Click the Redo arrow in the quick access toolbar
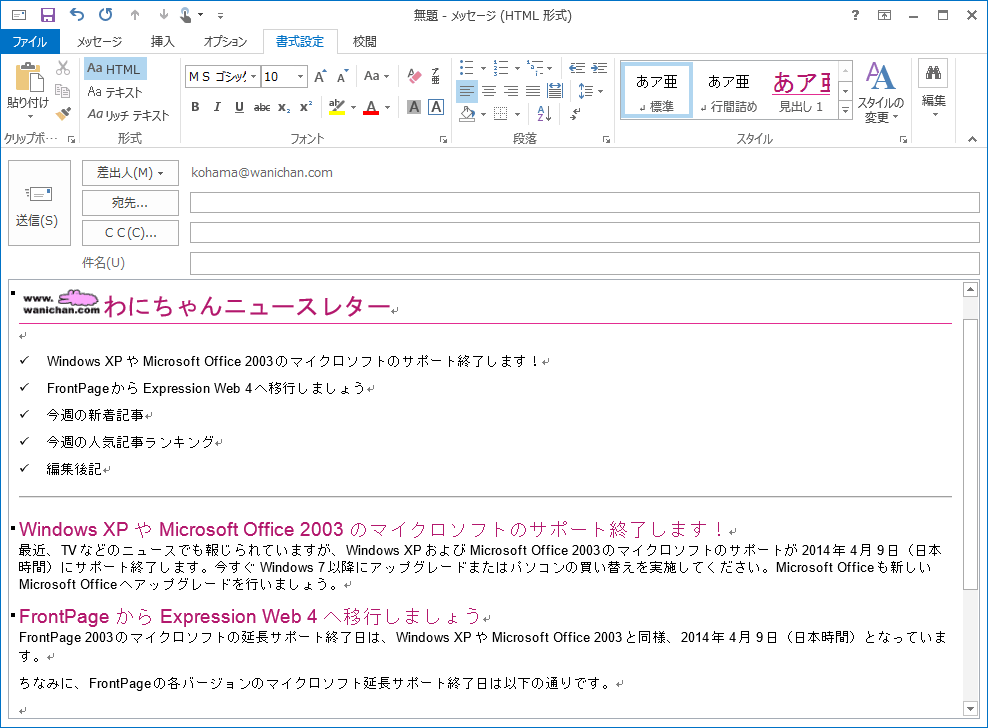Viewport: 988px width, 728px height. (106, 15)
